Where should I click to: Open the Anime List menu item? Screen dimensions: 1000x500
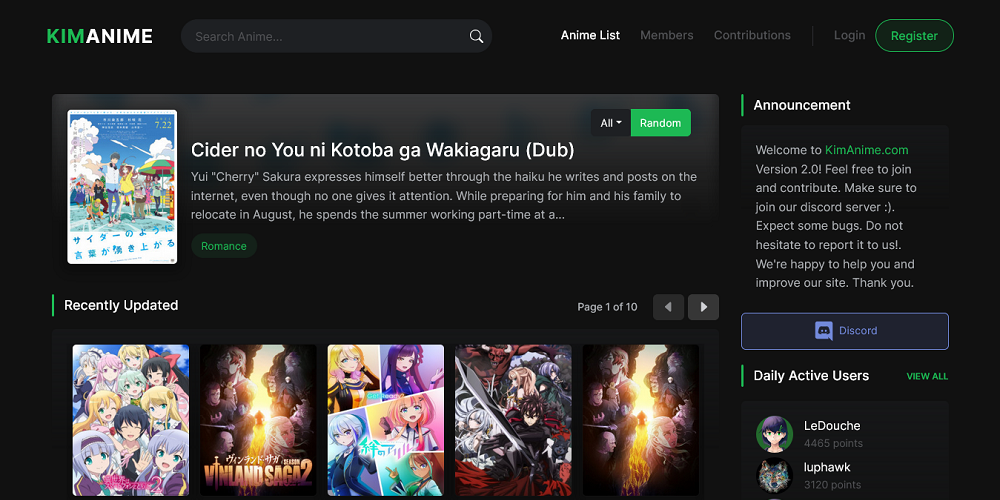point(590,36)
